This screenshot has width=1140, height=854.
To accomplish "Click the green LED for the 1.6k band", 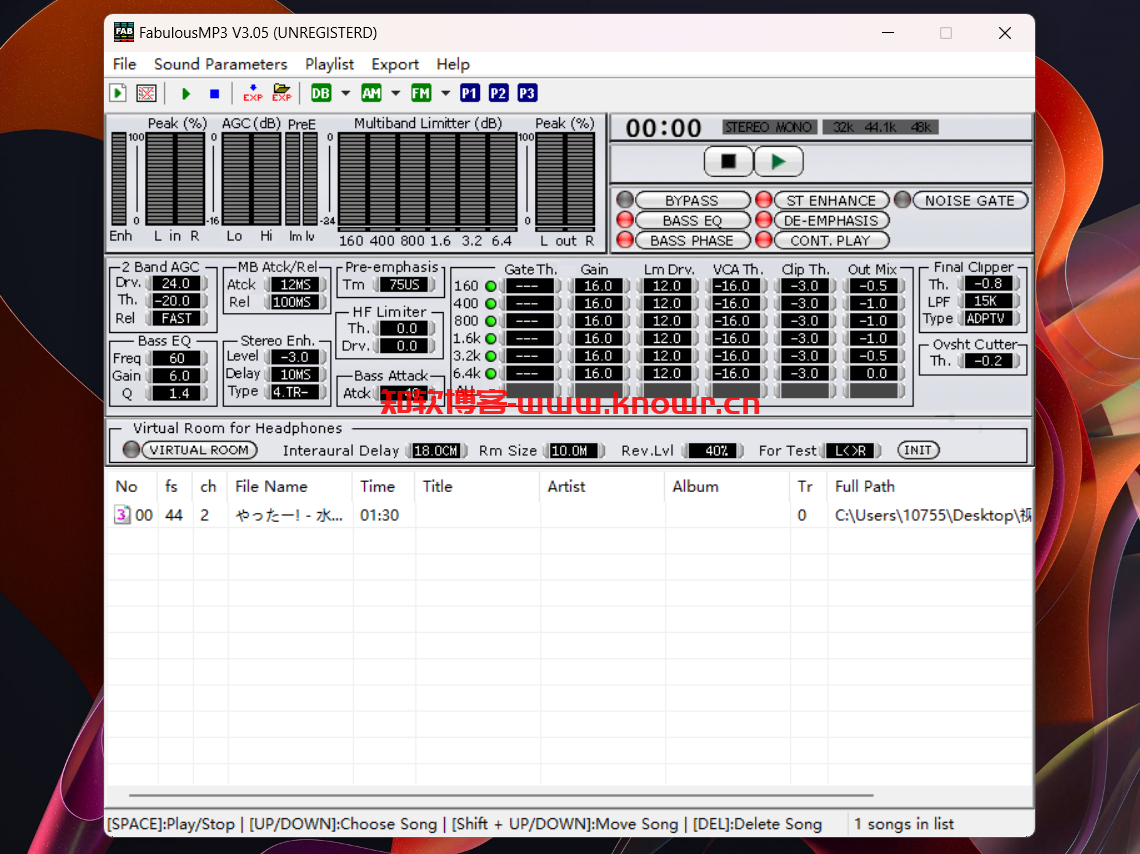I will click(x=491, y=339).
